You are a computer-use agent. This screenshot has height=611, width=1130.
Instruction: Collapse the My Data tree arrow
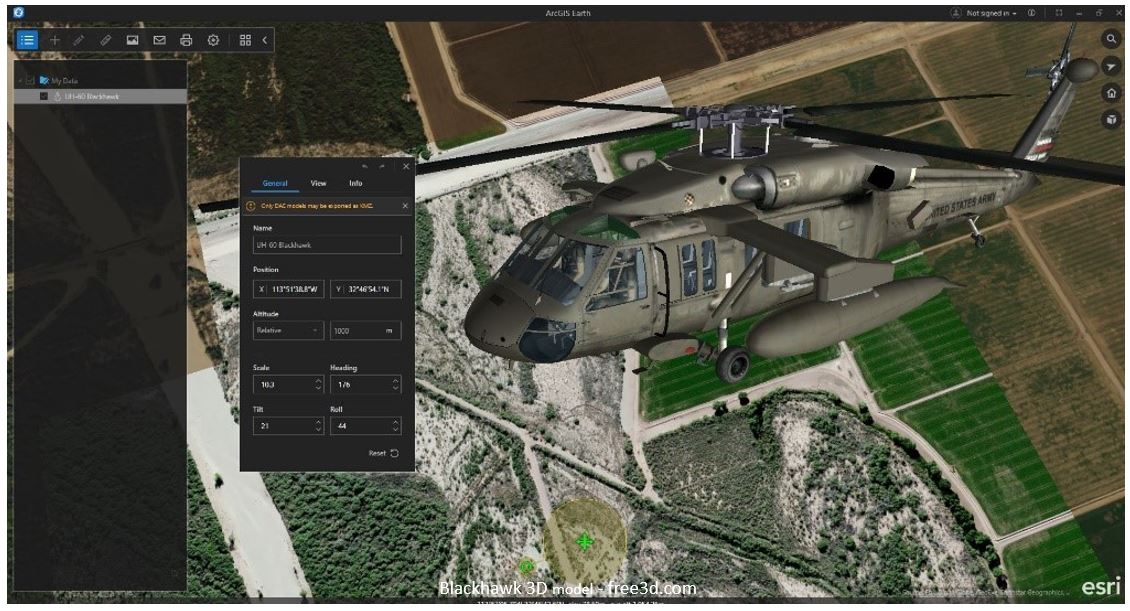[20, 81]
